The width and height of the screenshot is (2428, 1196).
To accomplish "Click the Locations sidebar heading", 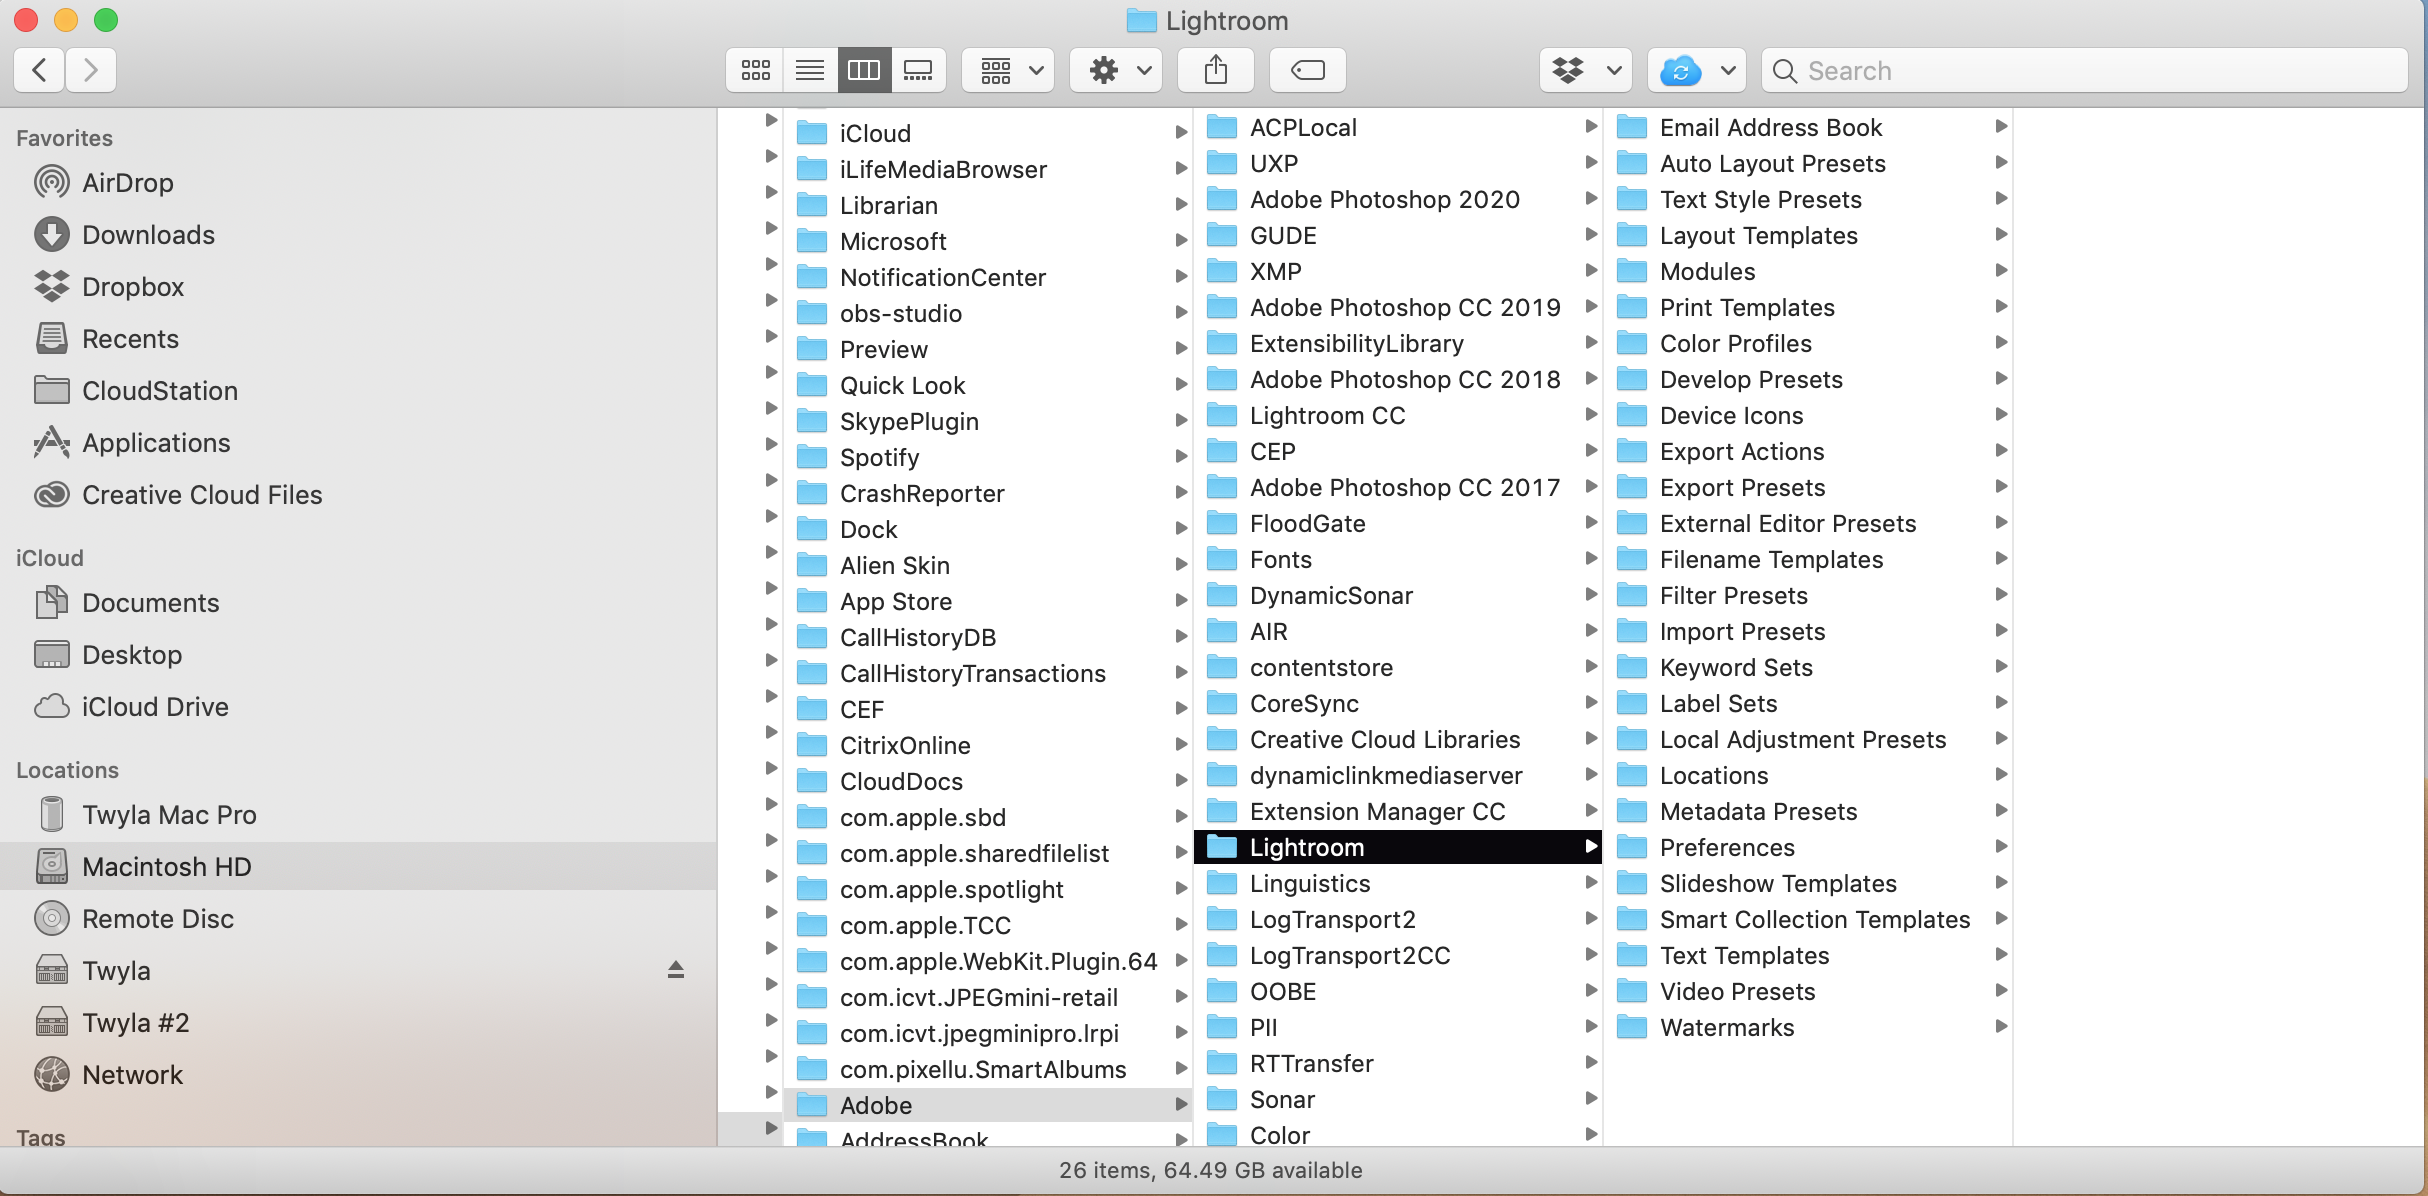I will (67, 770).
